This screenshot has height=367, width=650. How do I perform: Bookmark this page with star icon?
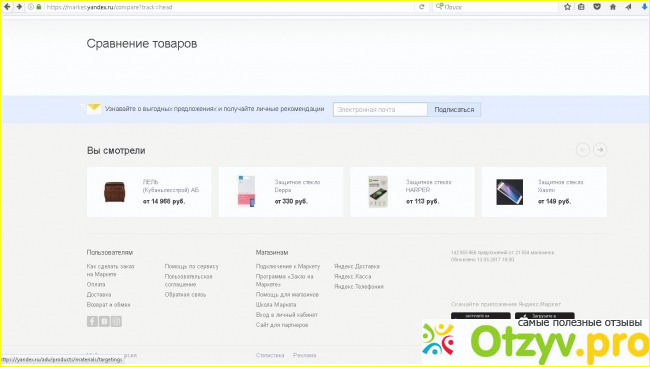tap(568, 7)
